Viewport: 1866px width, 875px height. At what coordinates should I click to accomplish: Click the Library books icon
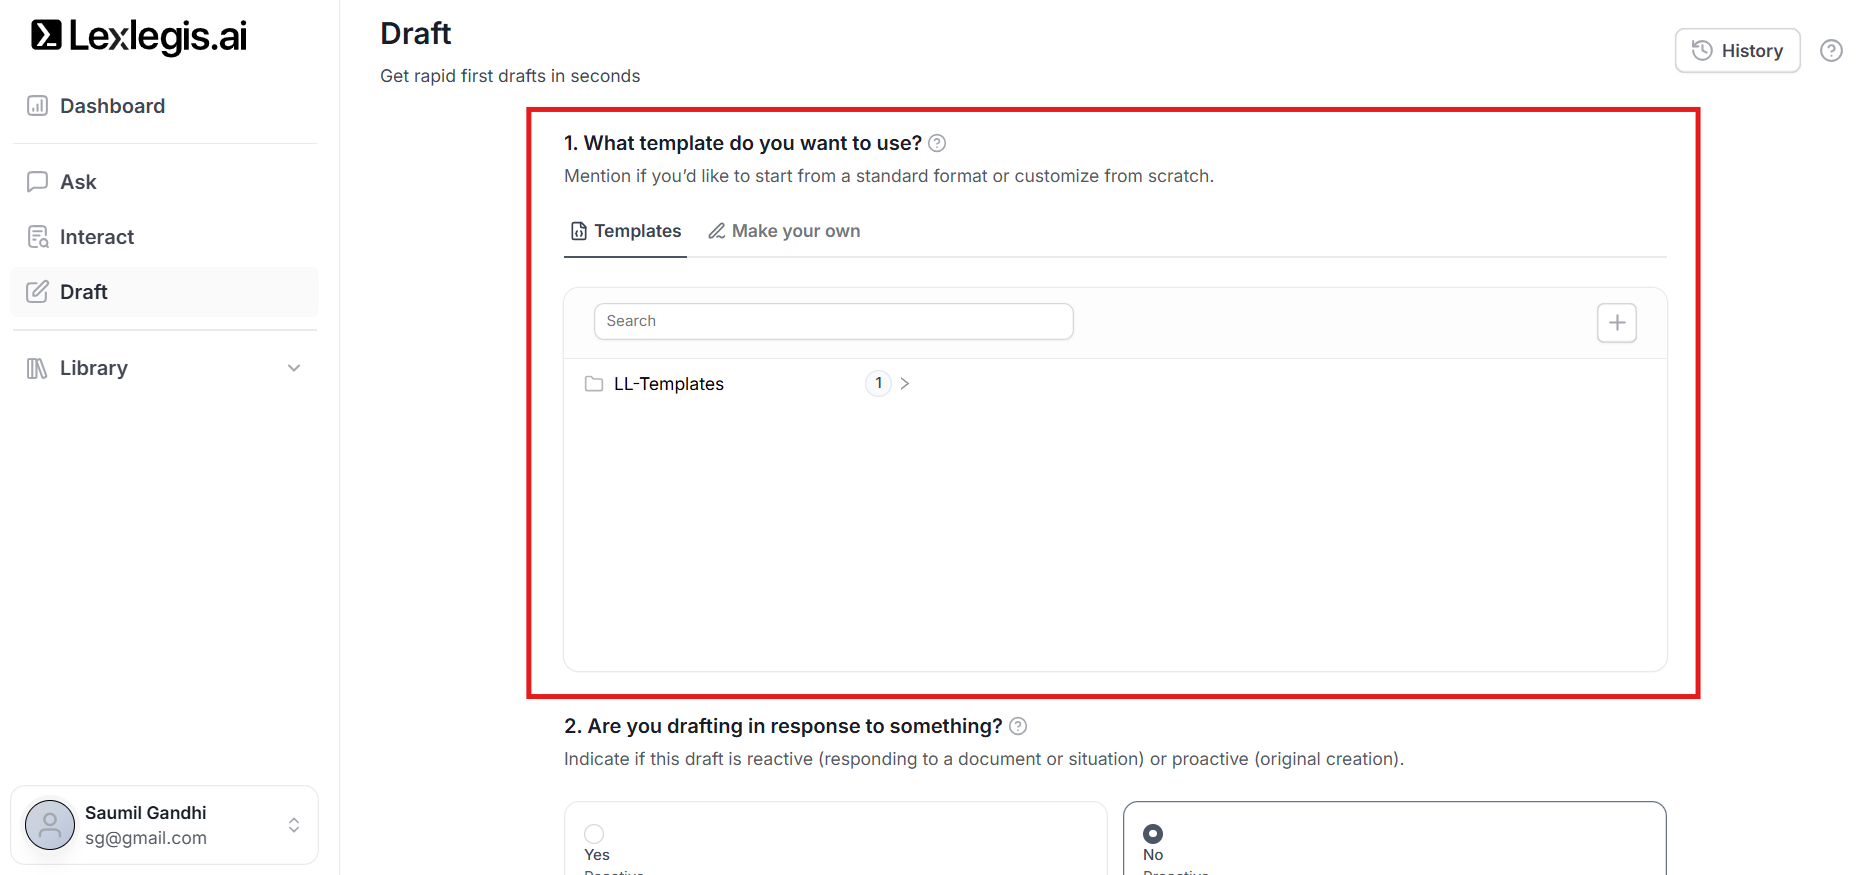tap(37, 368)
